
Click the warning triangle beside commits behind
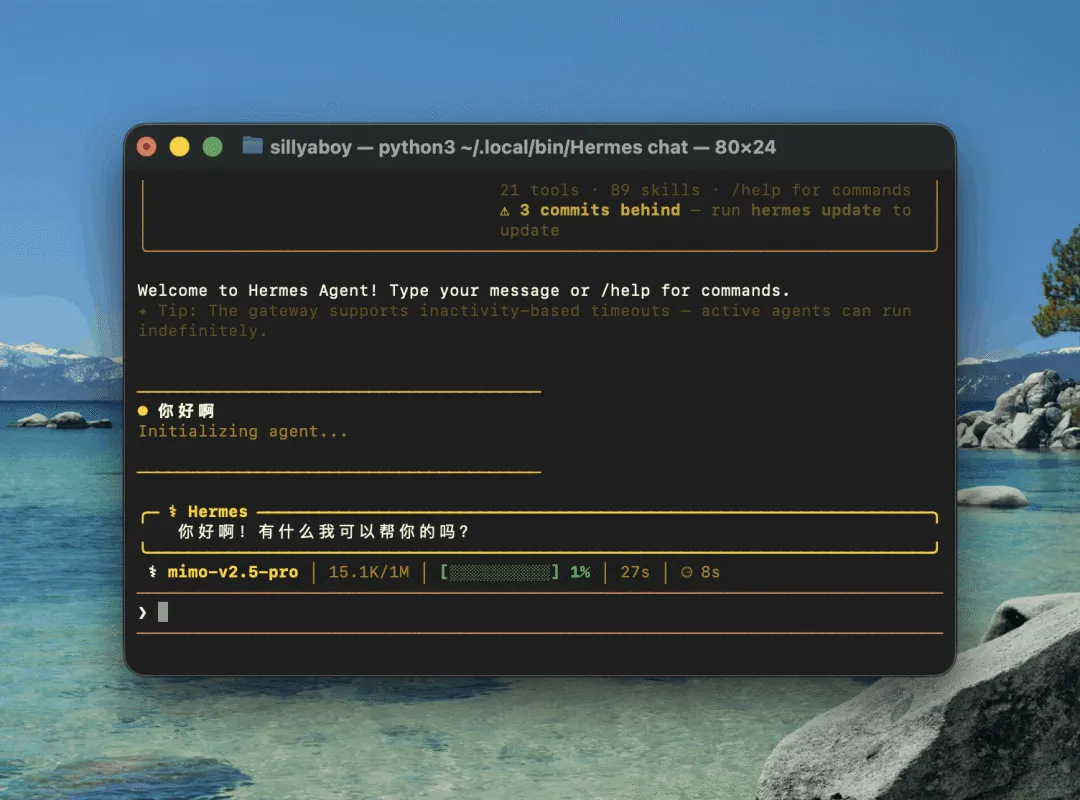click(x=505, y=211)
